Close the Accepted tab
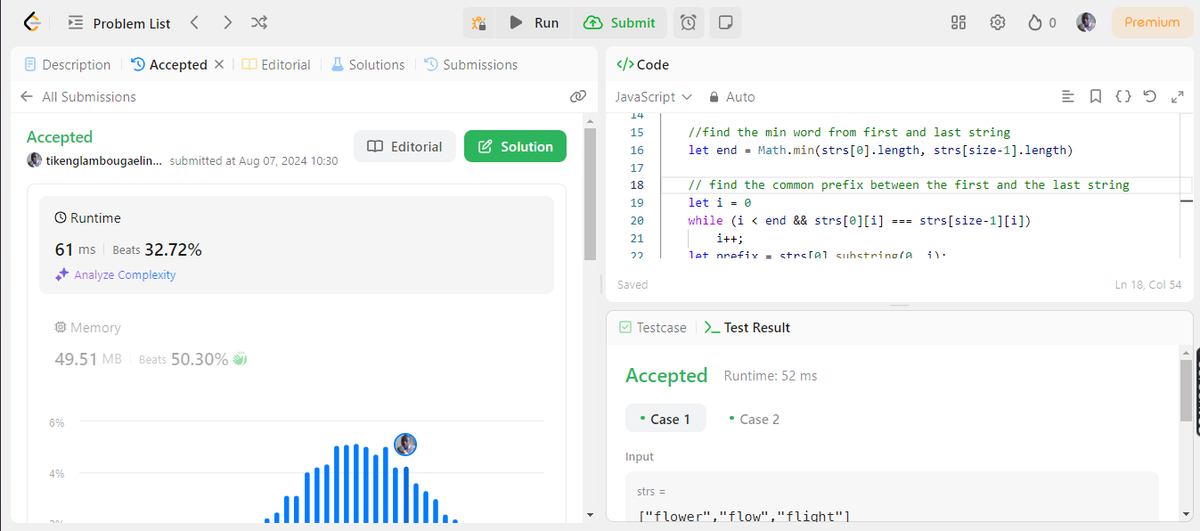The image size is (1200, 531). 220,64
